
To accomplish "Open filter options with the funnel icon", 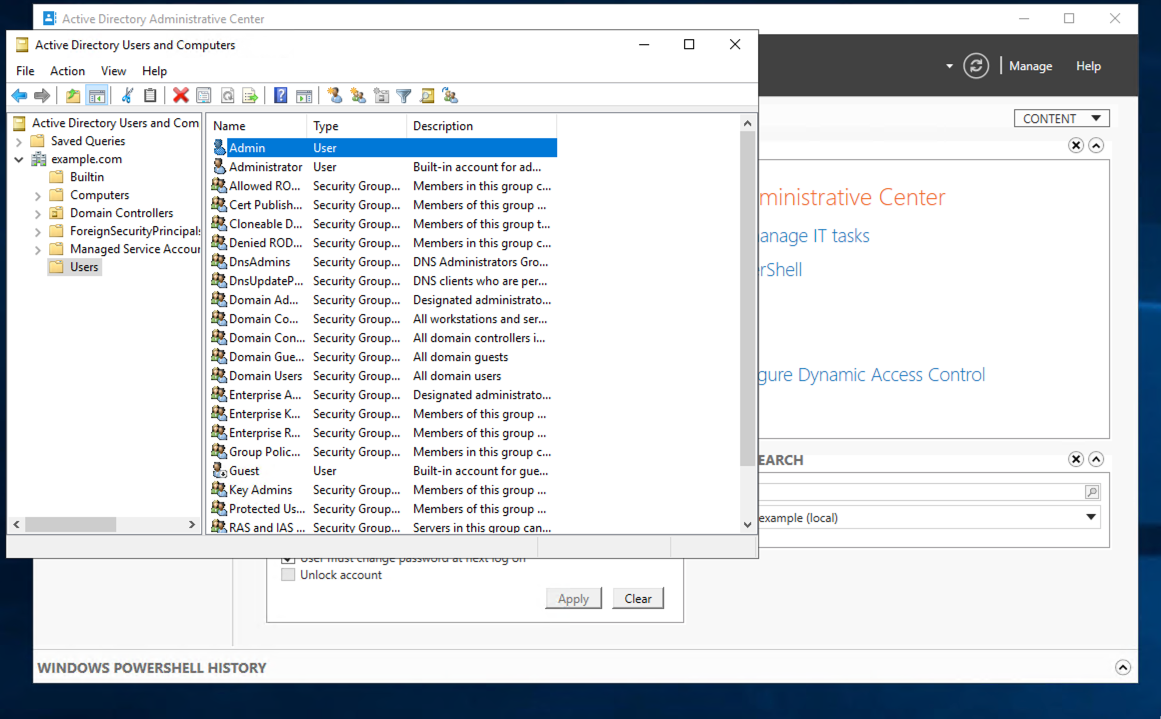I will (x=404, y=96).
